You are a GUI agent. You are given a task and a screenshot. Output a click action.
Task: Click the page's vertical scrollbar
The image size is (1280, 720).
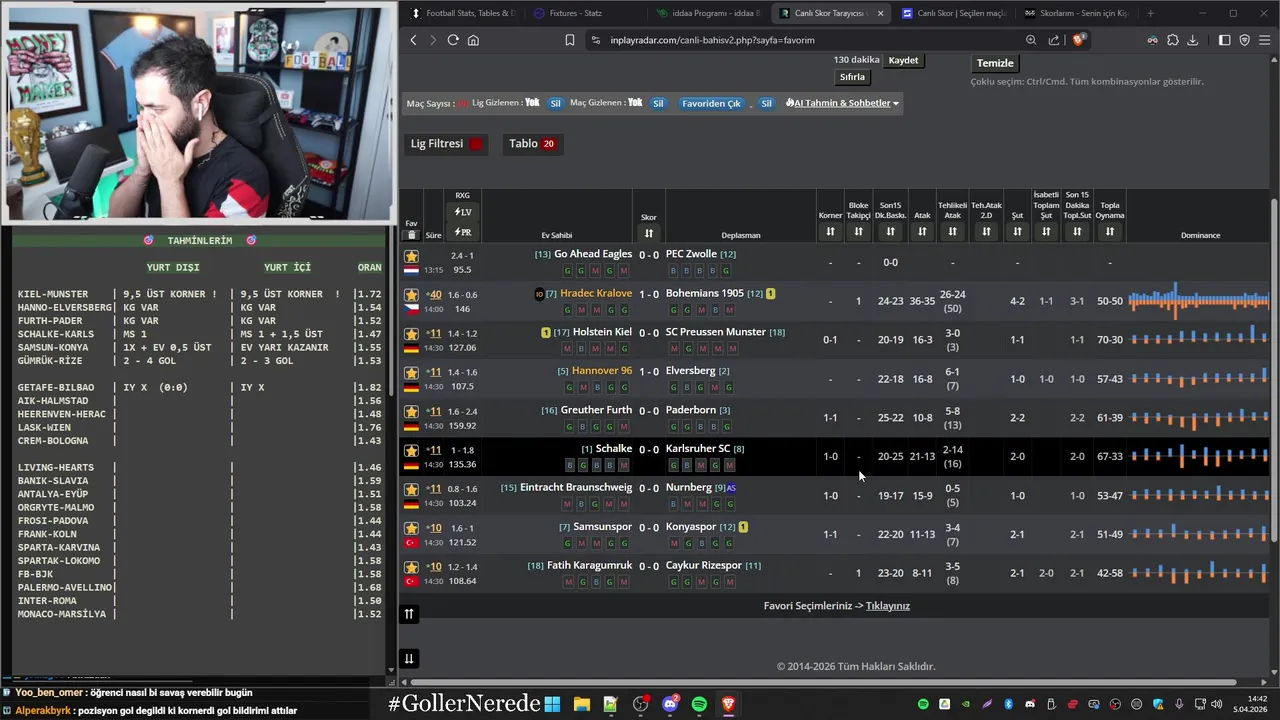click(x=1273, y=370)
